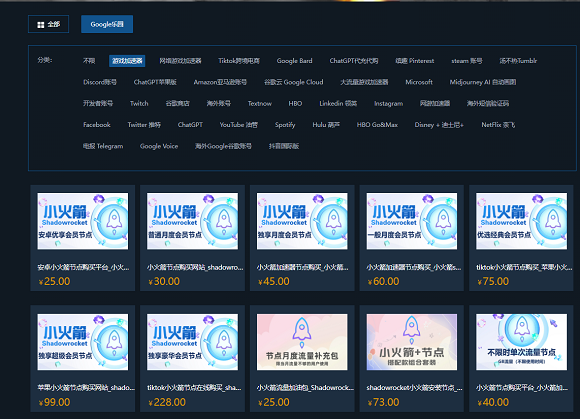The height and width of the screenshot is (419, 580).
Task: Click the ¥60.00 price
Action: (383, 281)
